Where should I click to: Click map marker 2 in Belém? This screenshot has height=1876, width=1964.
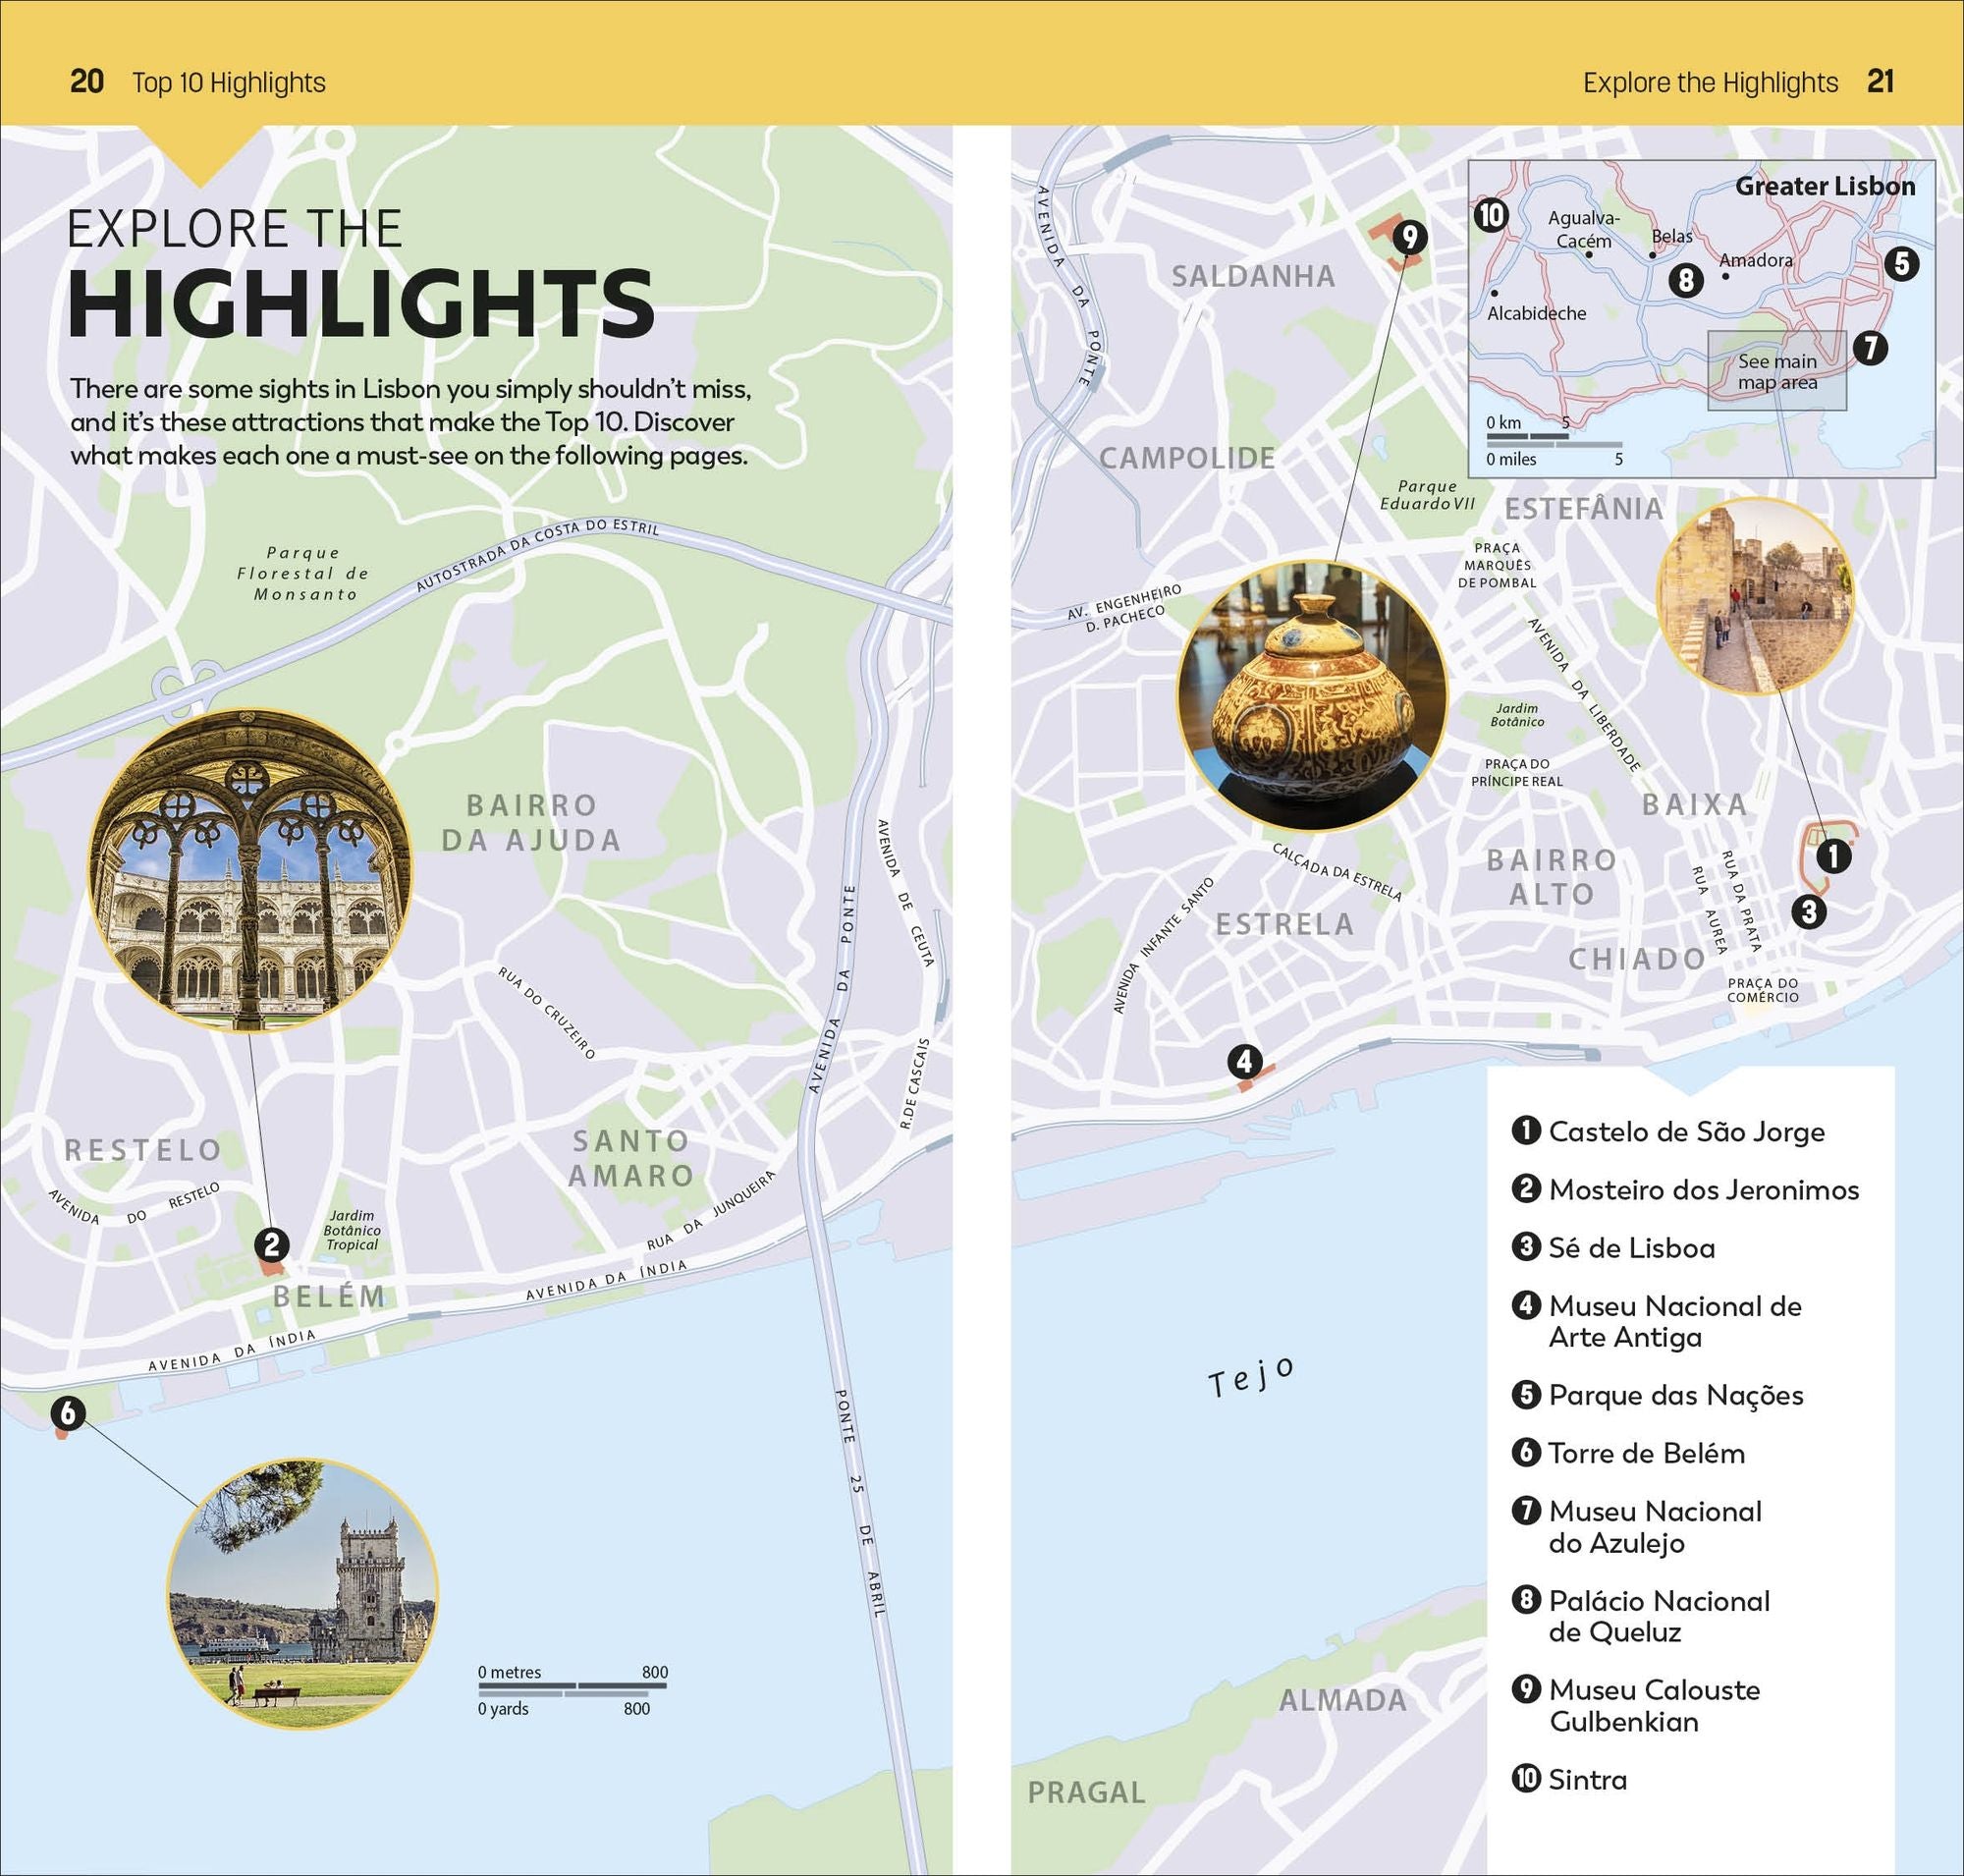(x=271, y=1245)
